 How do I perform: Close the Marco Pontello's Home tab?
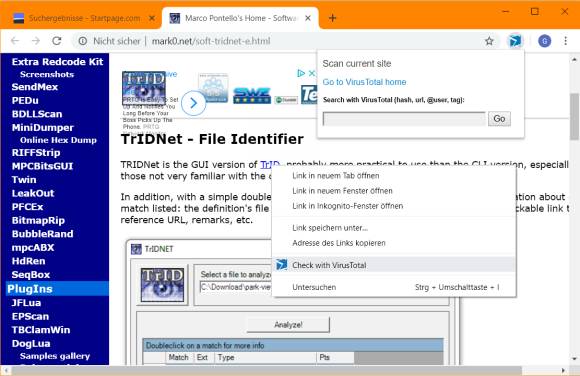[308, 18]
